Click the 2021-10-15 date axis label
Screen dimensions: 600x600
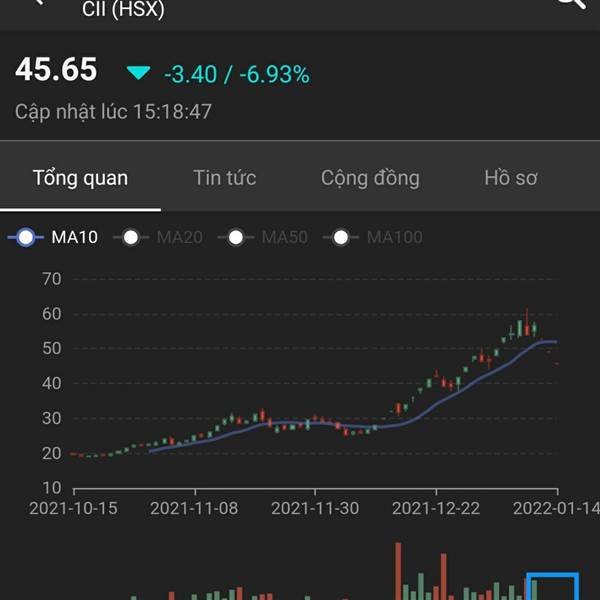73,509
